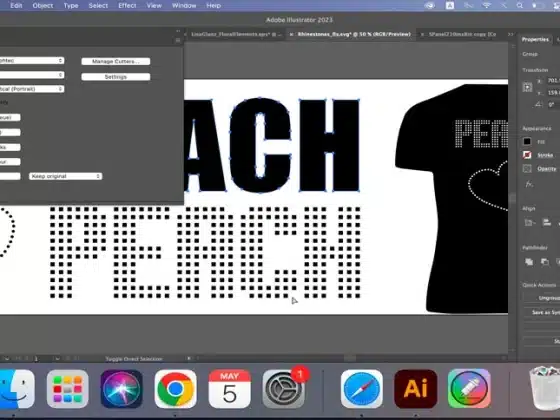560x420 pixels.
Task: Click the reference point locator icon
Action: [528, 87]
